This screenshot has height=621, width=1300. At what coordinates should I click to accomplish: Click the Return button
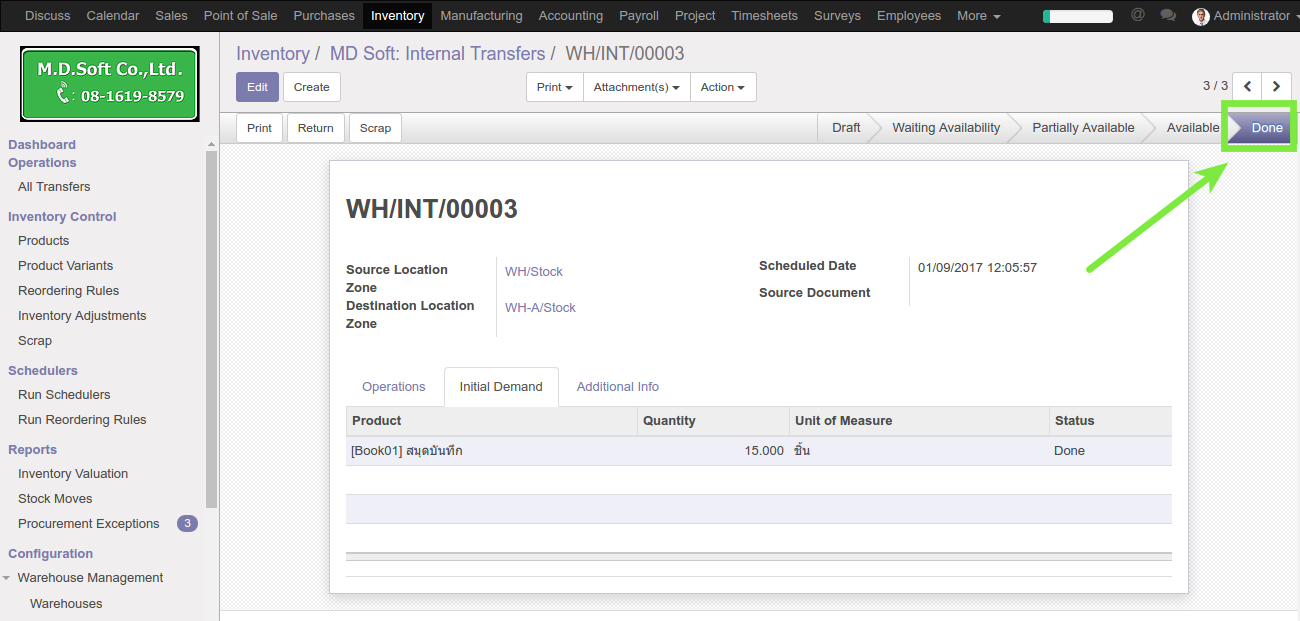coord(315,128)
